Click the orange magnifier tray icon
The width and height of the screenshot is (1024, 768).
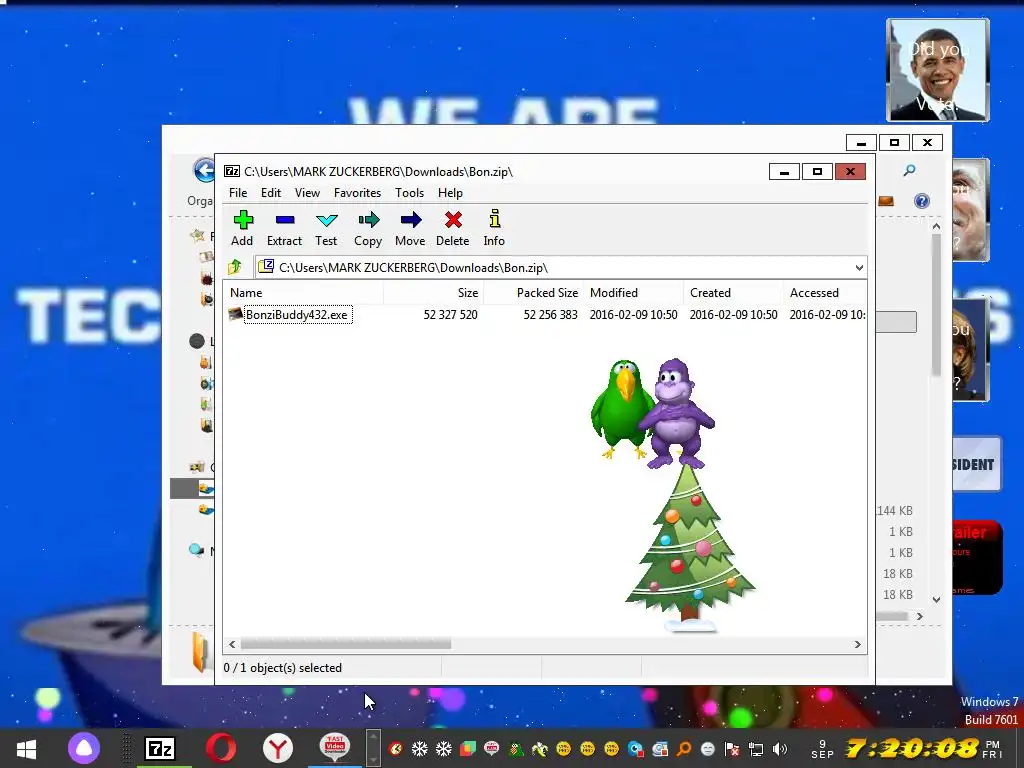click(684, 748)
